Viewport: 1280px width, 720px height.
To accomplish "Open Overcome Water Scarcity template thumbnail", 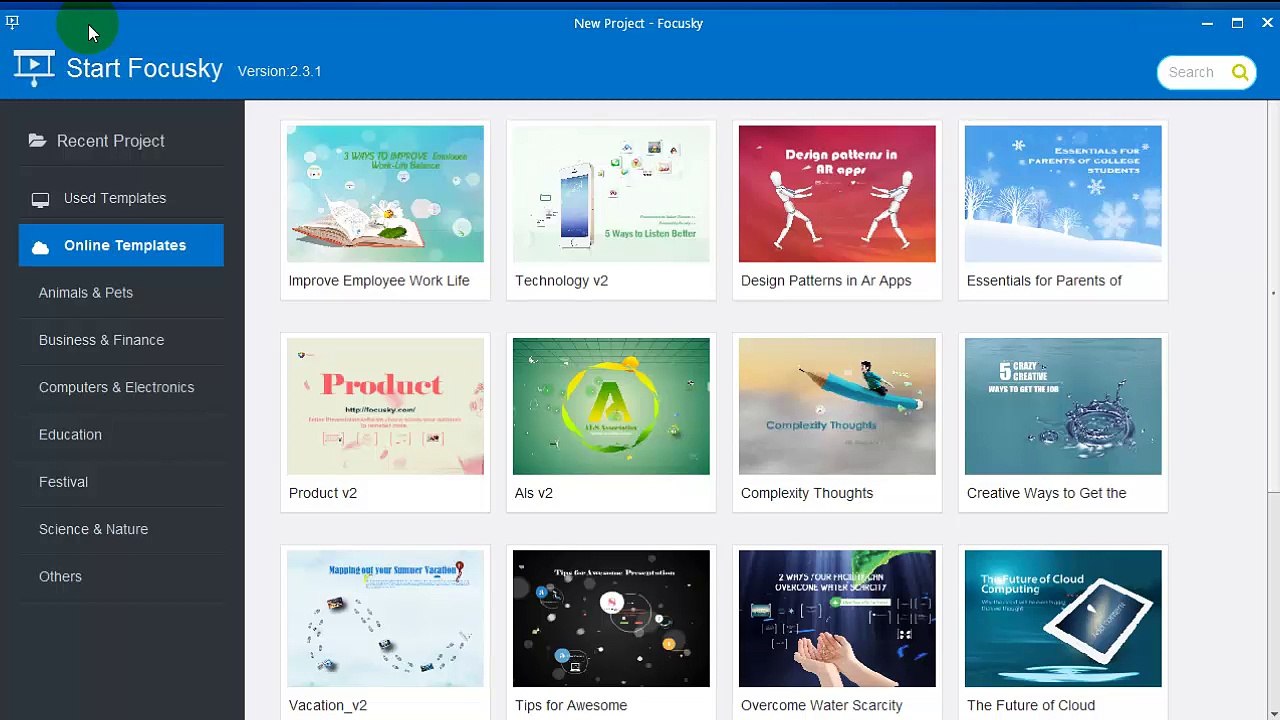I will click(837, 618).
